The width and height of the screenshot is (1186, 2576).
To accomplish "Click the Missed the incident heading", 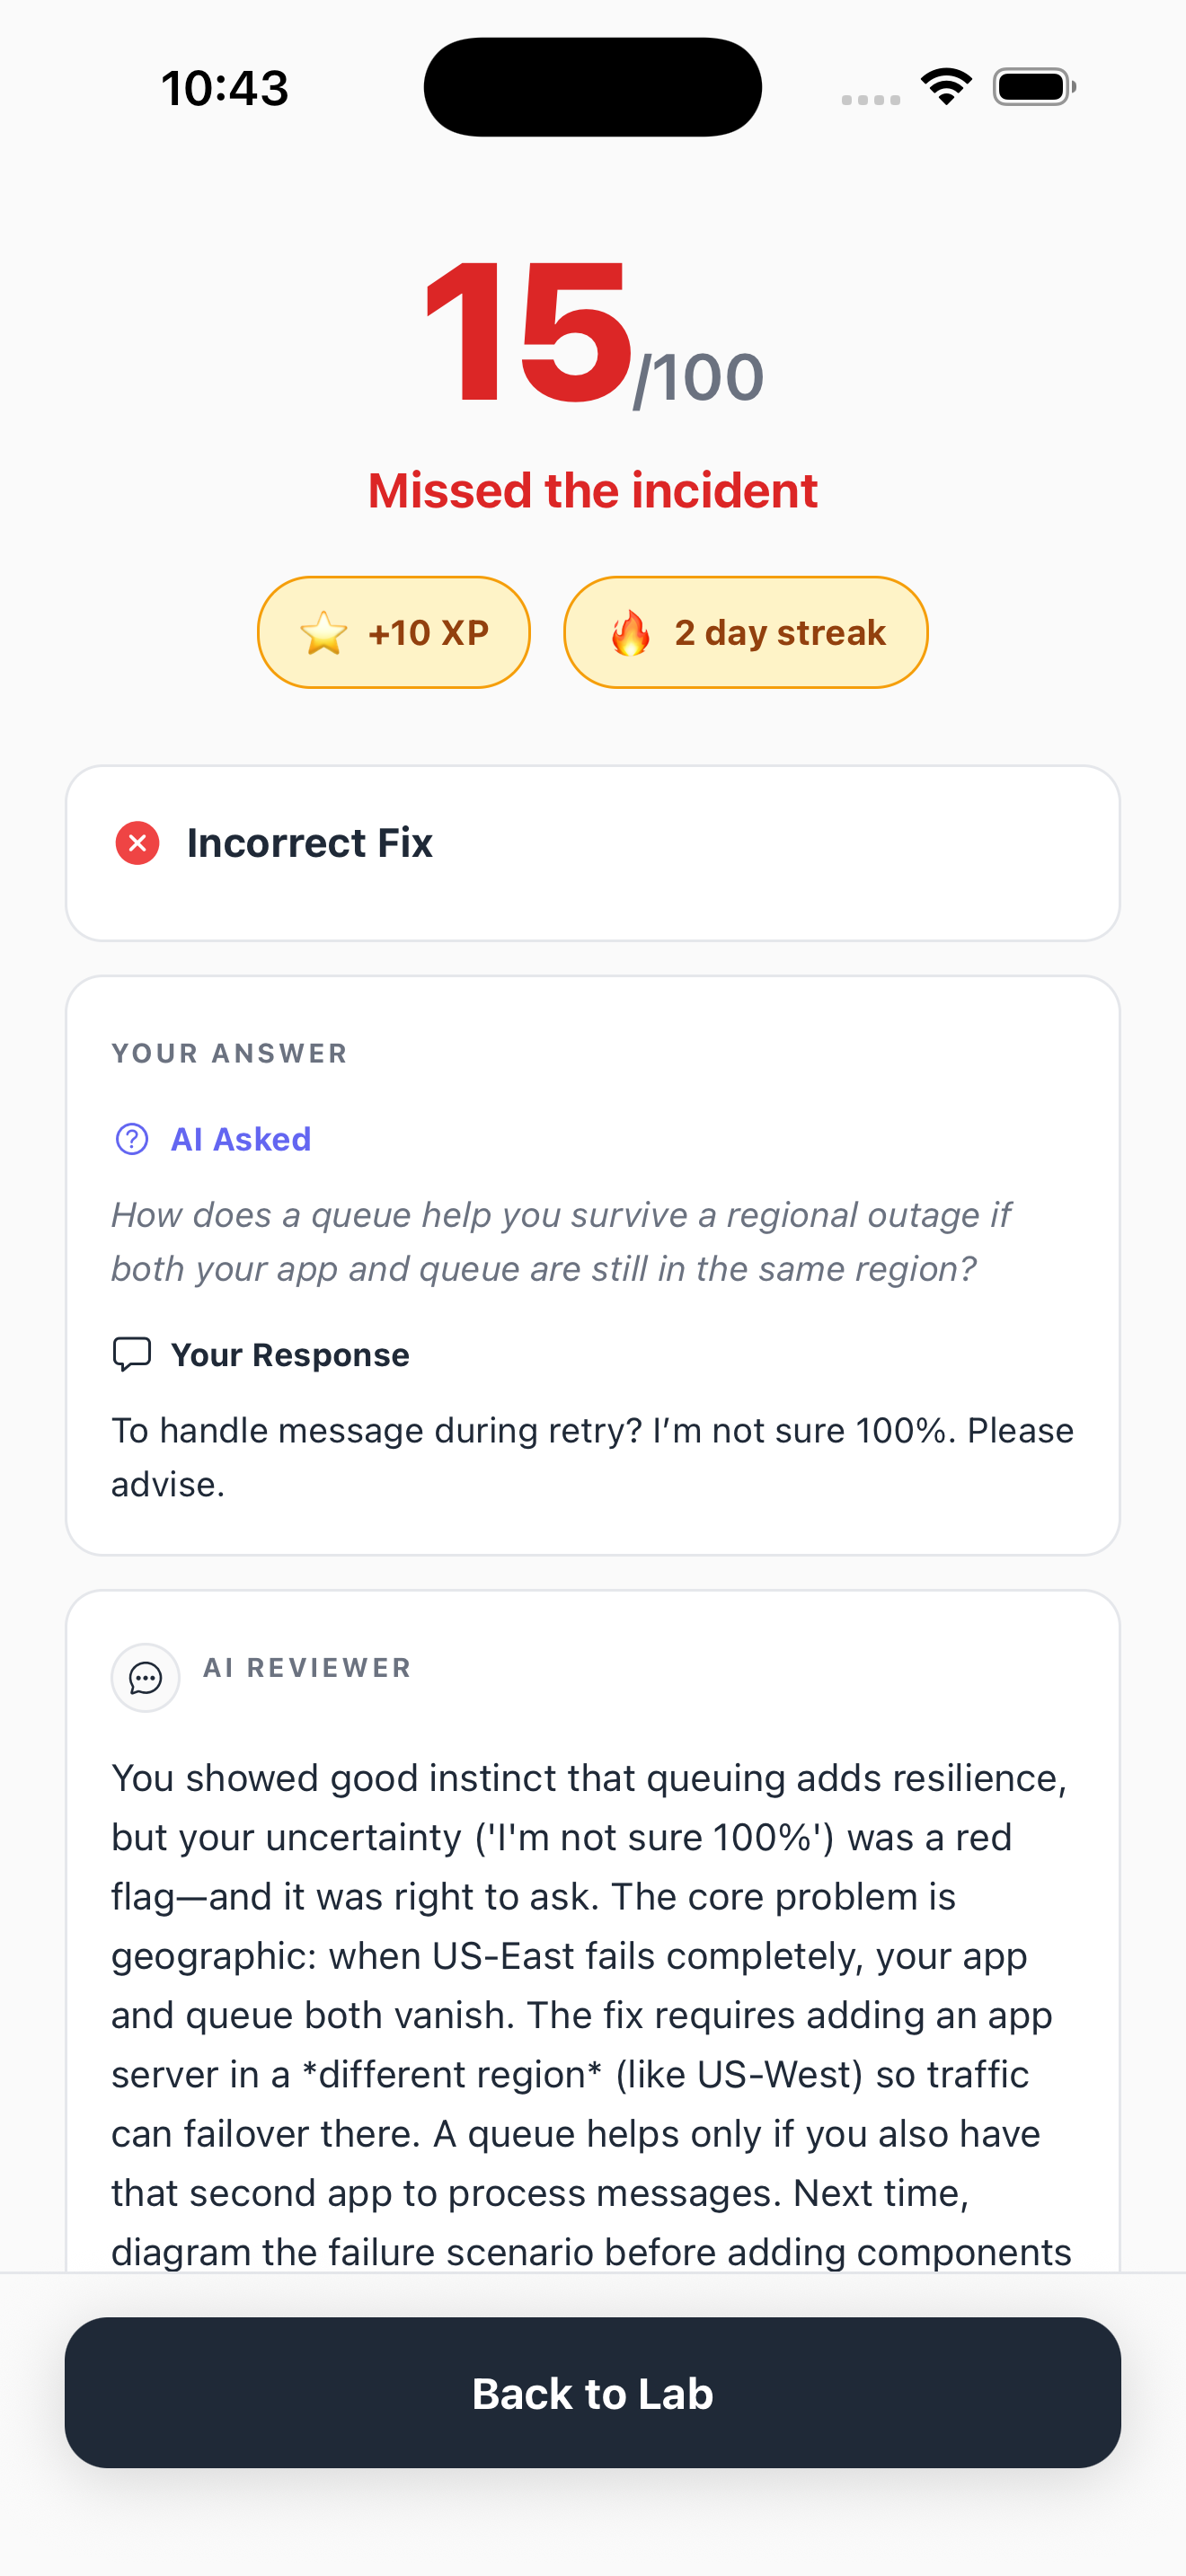I will click(x=593, y=490).
